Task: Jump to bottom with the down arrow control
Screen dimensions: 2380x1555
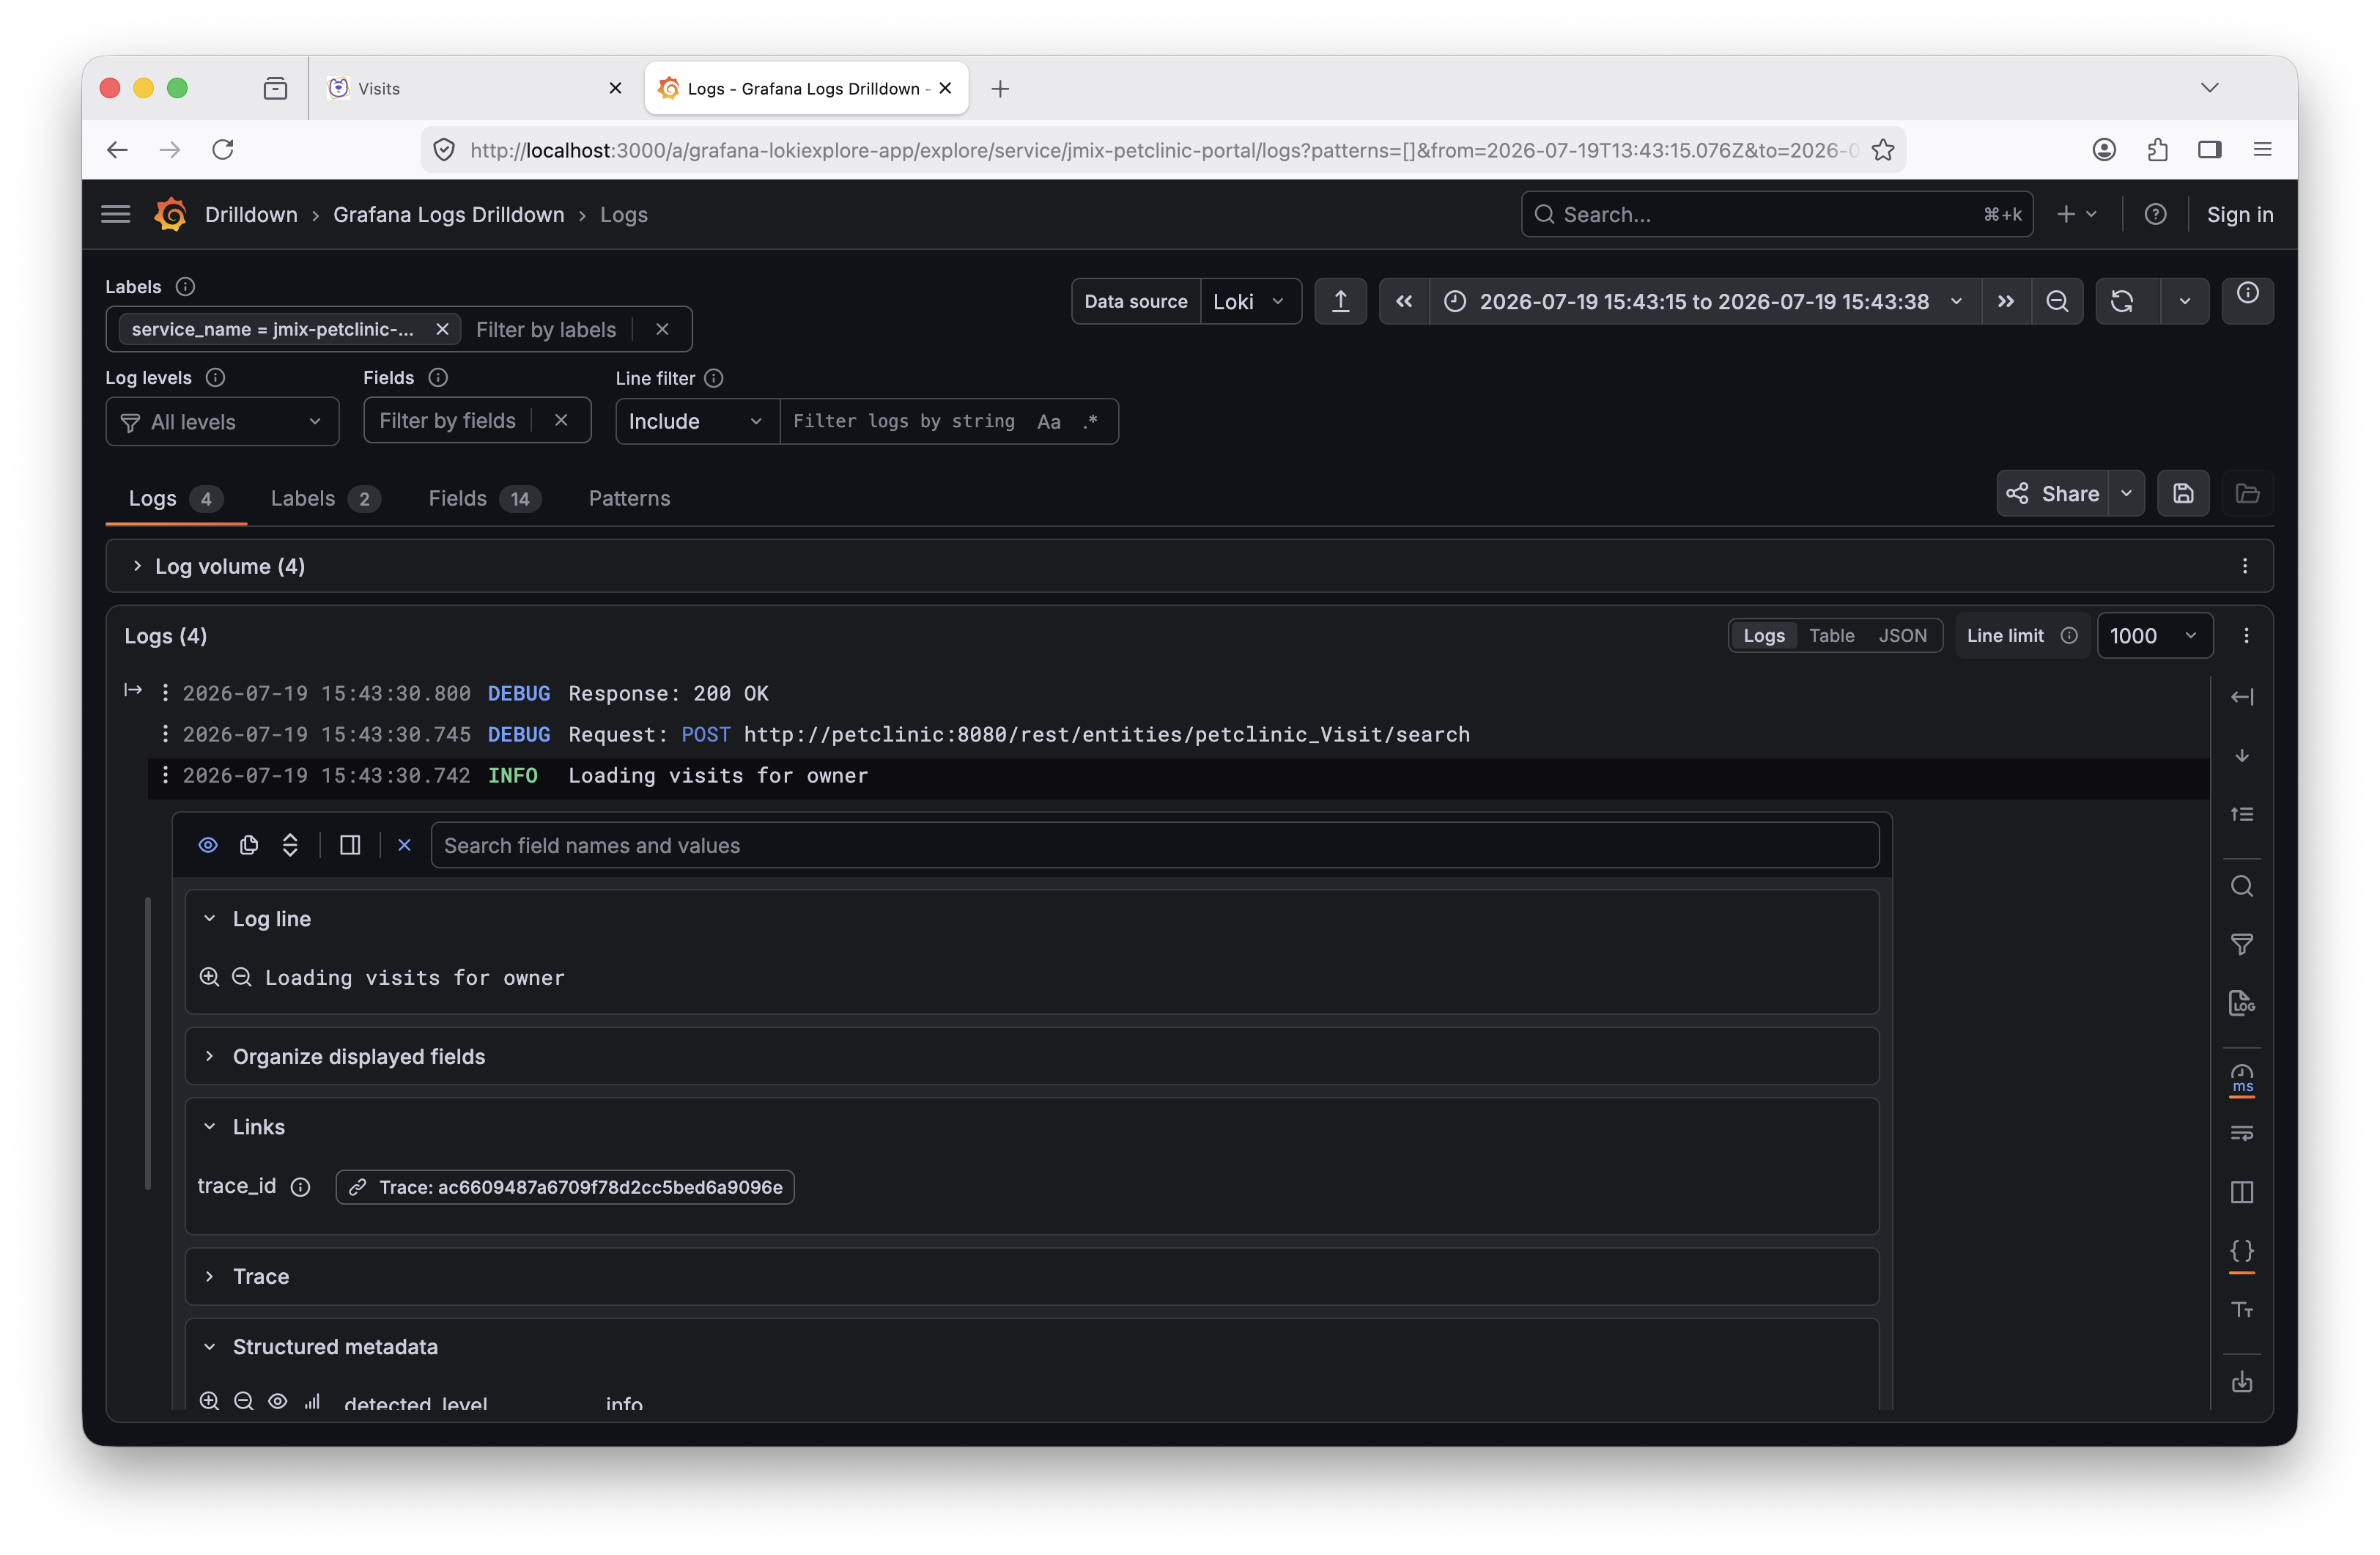Action: 2242,756
